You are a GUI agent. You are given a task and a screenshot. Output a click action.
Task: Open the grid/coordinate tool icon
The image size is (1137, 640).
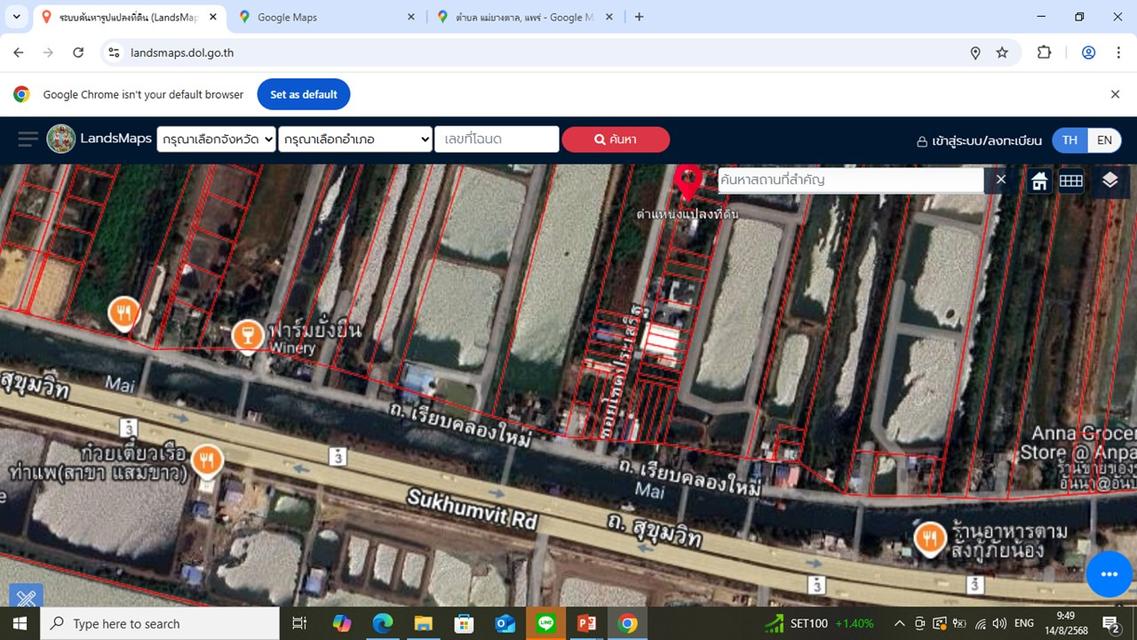pyautogui.click(x=1071, y=181)
